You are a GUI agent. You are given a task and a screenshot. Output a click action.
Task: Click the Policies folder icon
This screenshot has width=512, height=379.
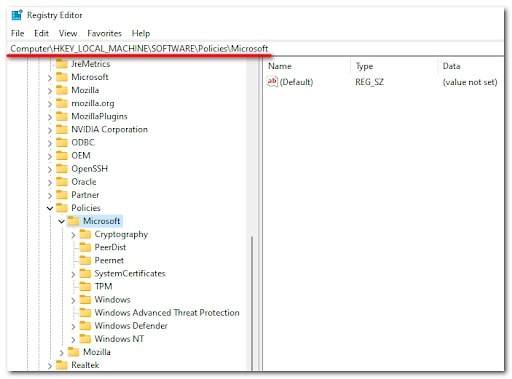click(x=62, y=208)
